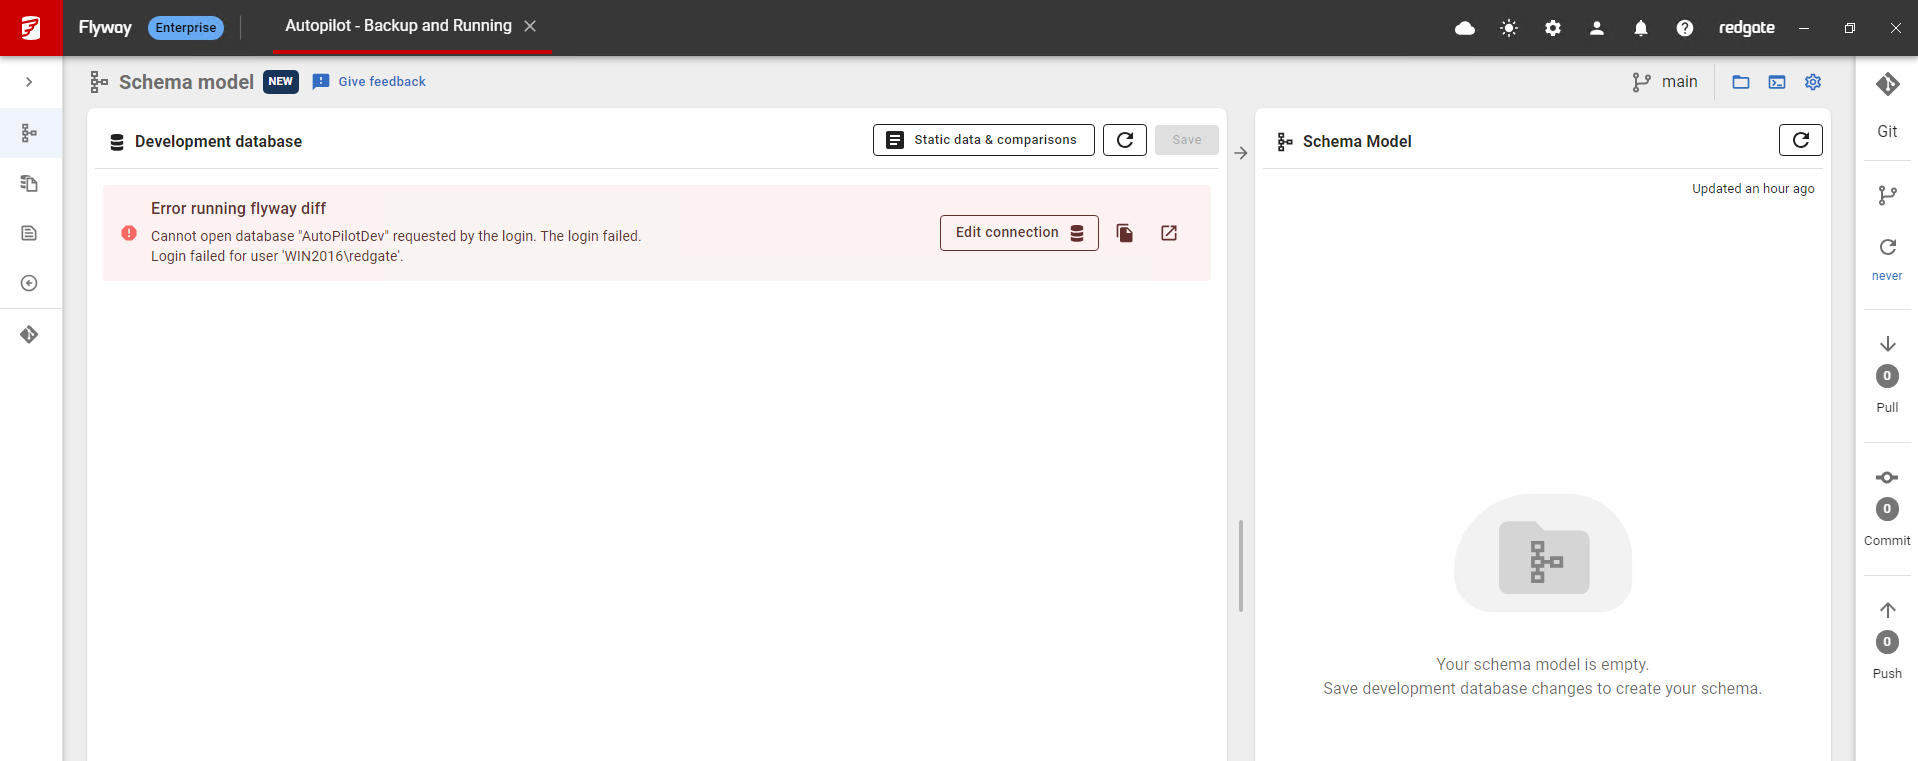Viewport: 1918px width, 761px height.
Task: Open the main branch selector
Action: (x=1666, y=82)
